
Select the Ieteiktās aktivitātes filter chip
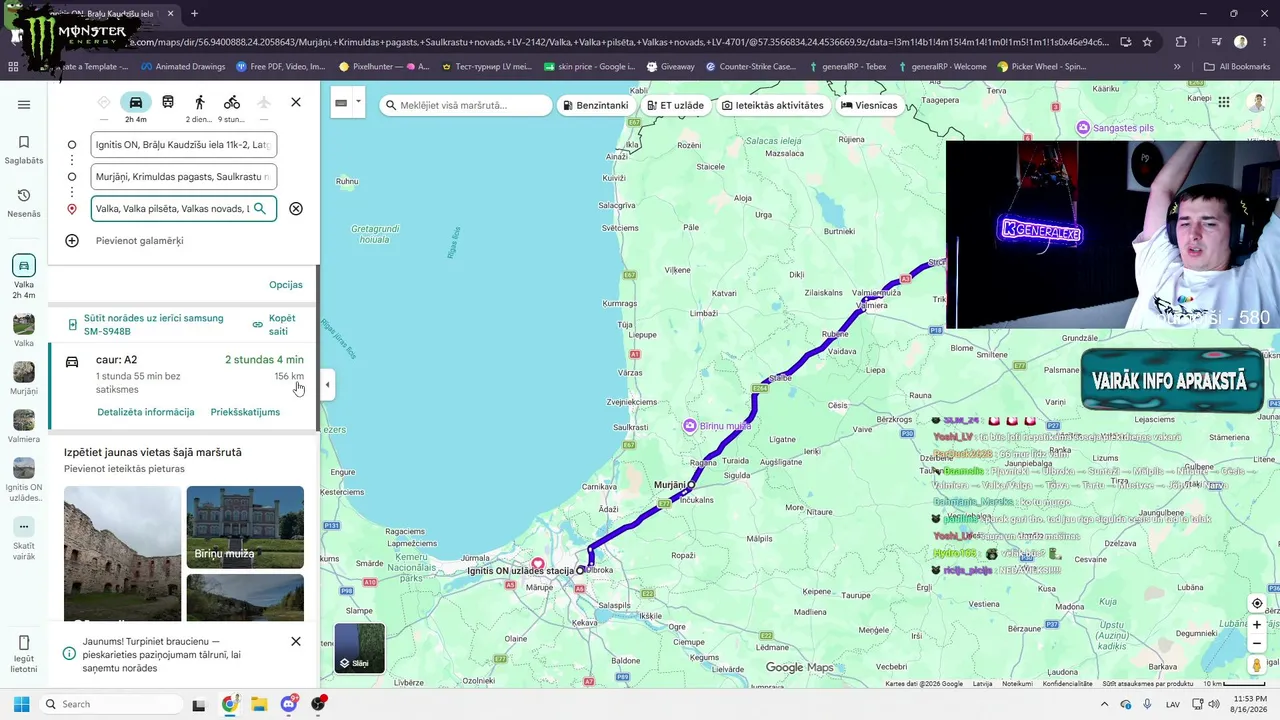coord(773,105)
